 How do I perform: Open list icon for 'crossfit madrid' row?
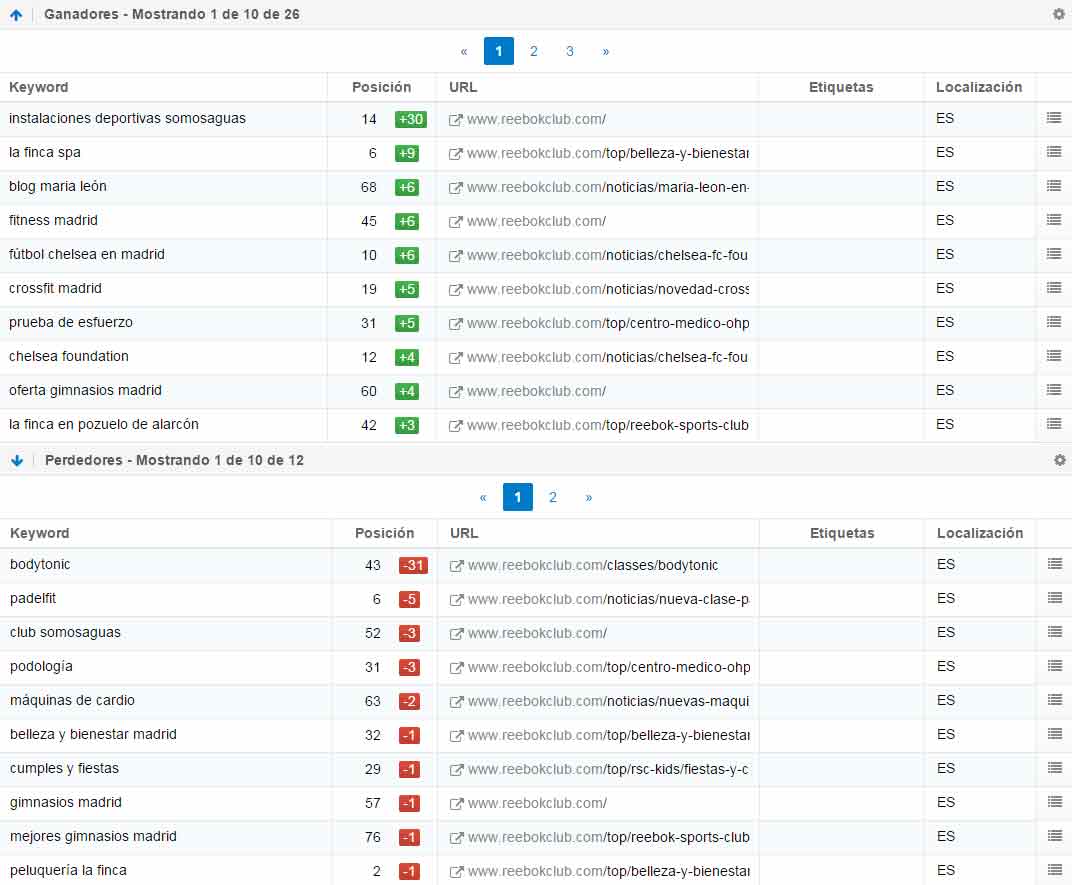(x=1053, y=288)
